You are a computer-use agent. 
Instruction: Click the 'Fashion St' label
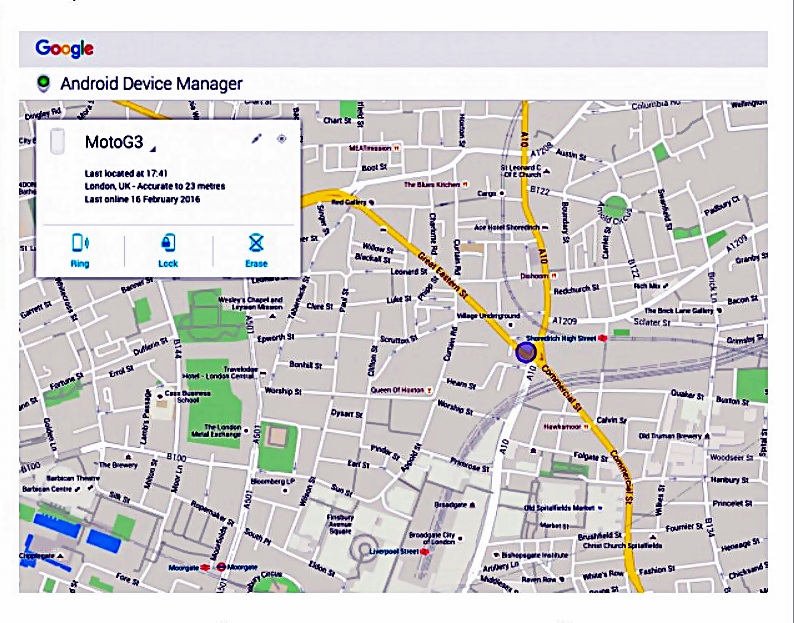[x=657, y=571]
